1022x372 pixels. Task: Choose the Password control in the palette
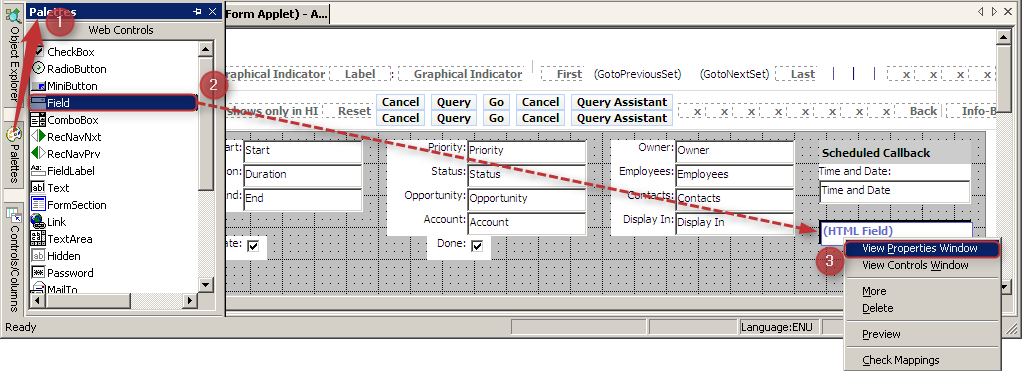[70, 273]
